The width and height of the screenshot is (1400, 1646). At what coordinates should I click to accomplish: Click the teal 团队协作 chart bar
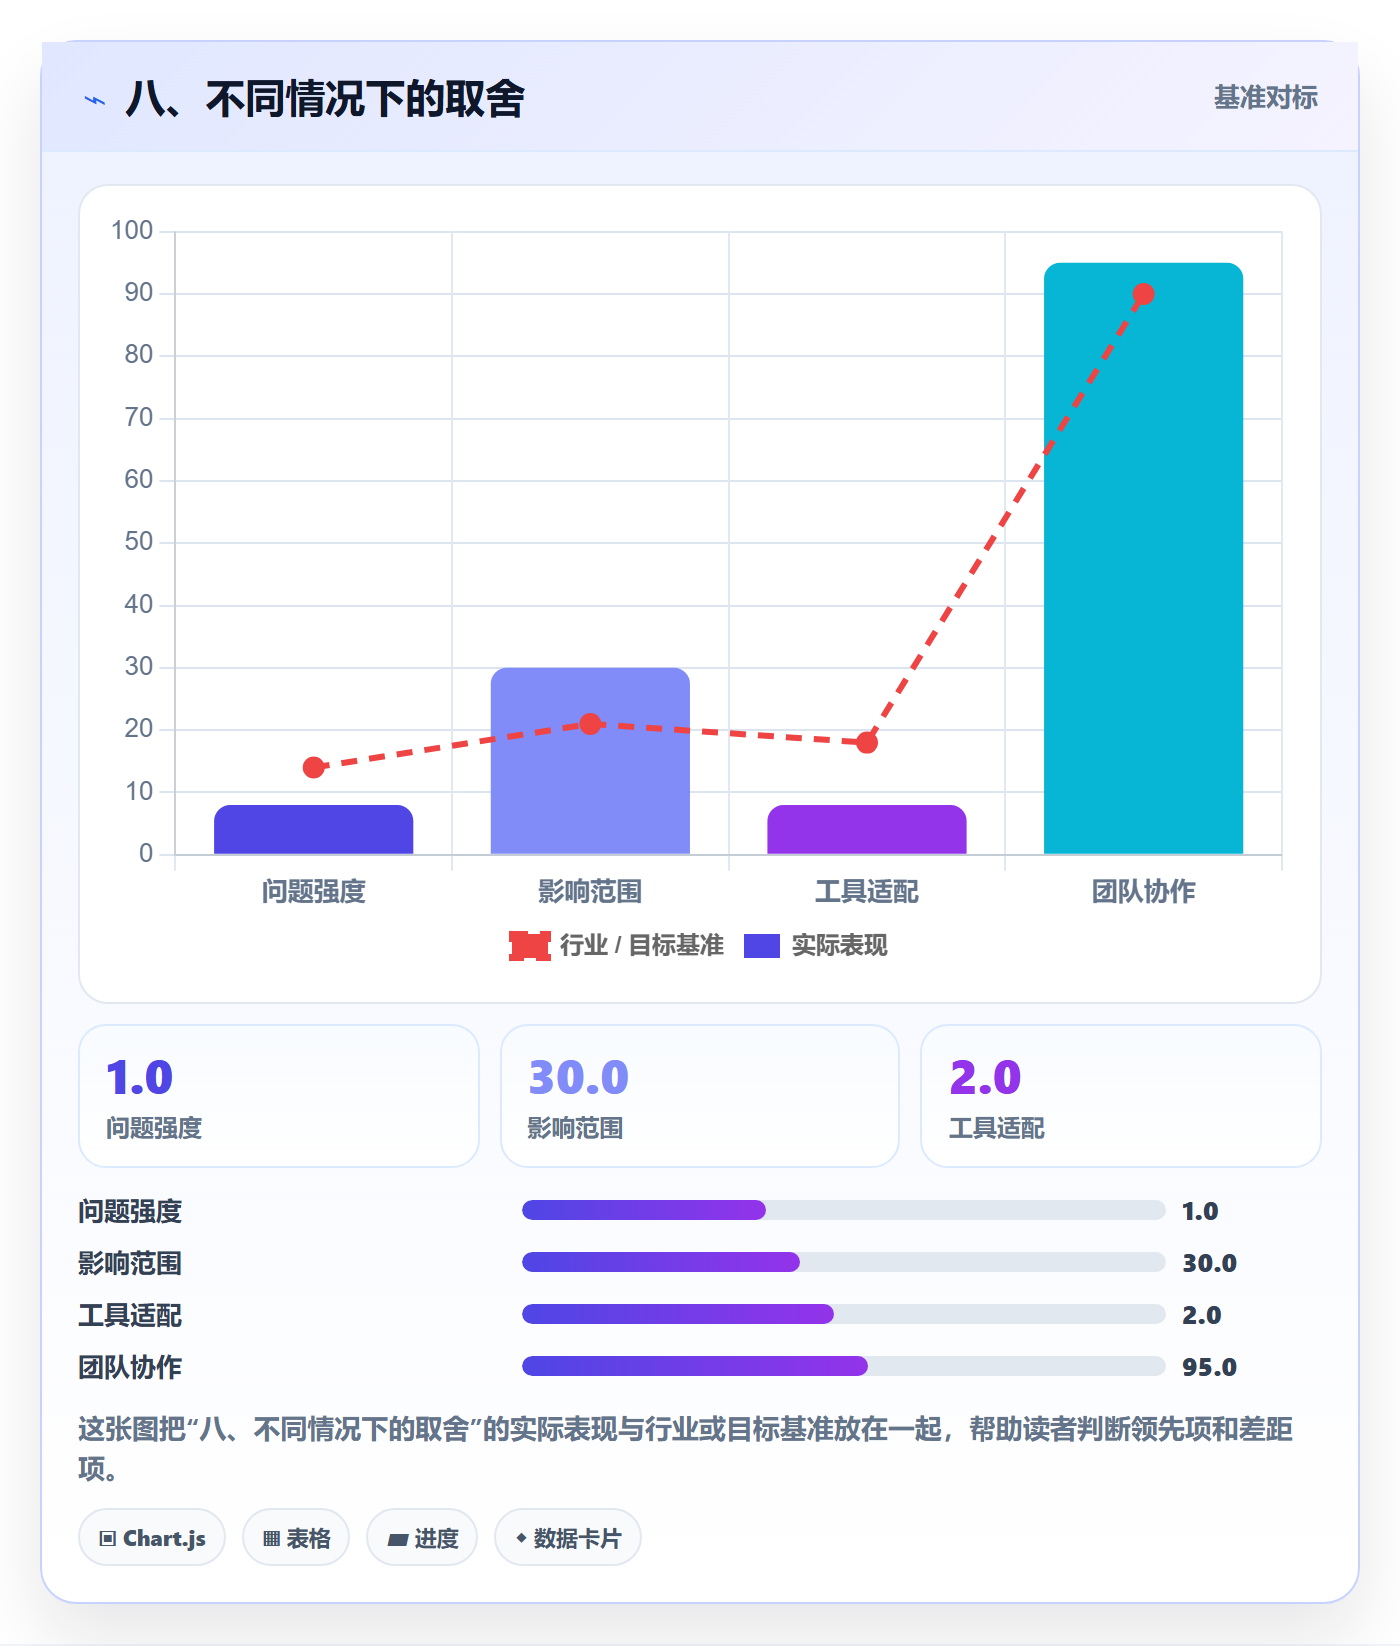(x=1143, y=558)
